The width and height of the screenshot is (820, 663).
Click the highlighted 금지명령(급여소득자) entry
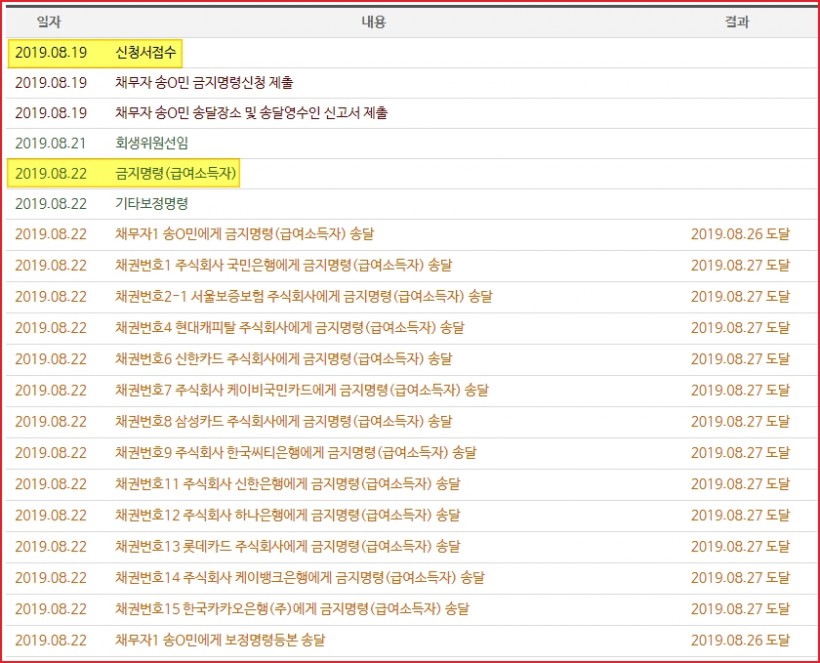coord(176,173)
